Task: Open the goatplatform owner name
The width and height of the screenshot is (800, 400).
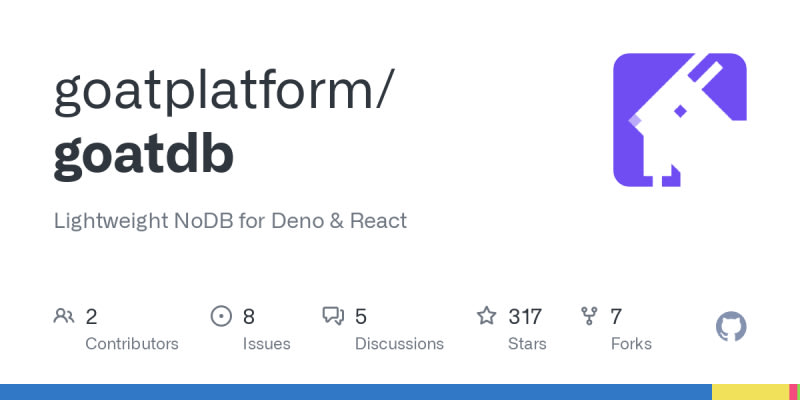Action: [223, 94]
